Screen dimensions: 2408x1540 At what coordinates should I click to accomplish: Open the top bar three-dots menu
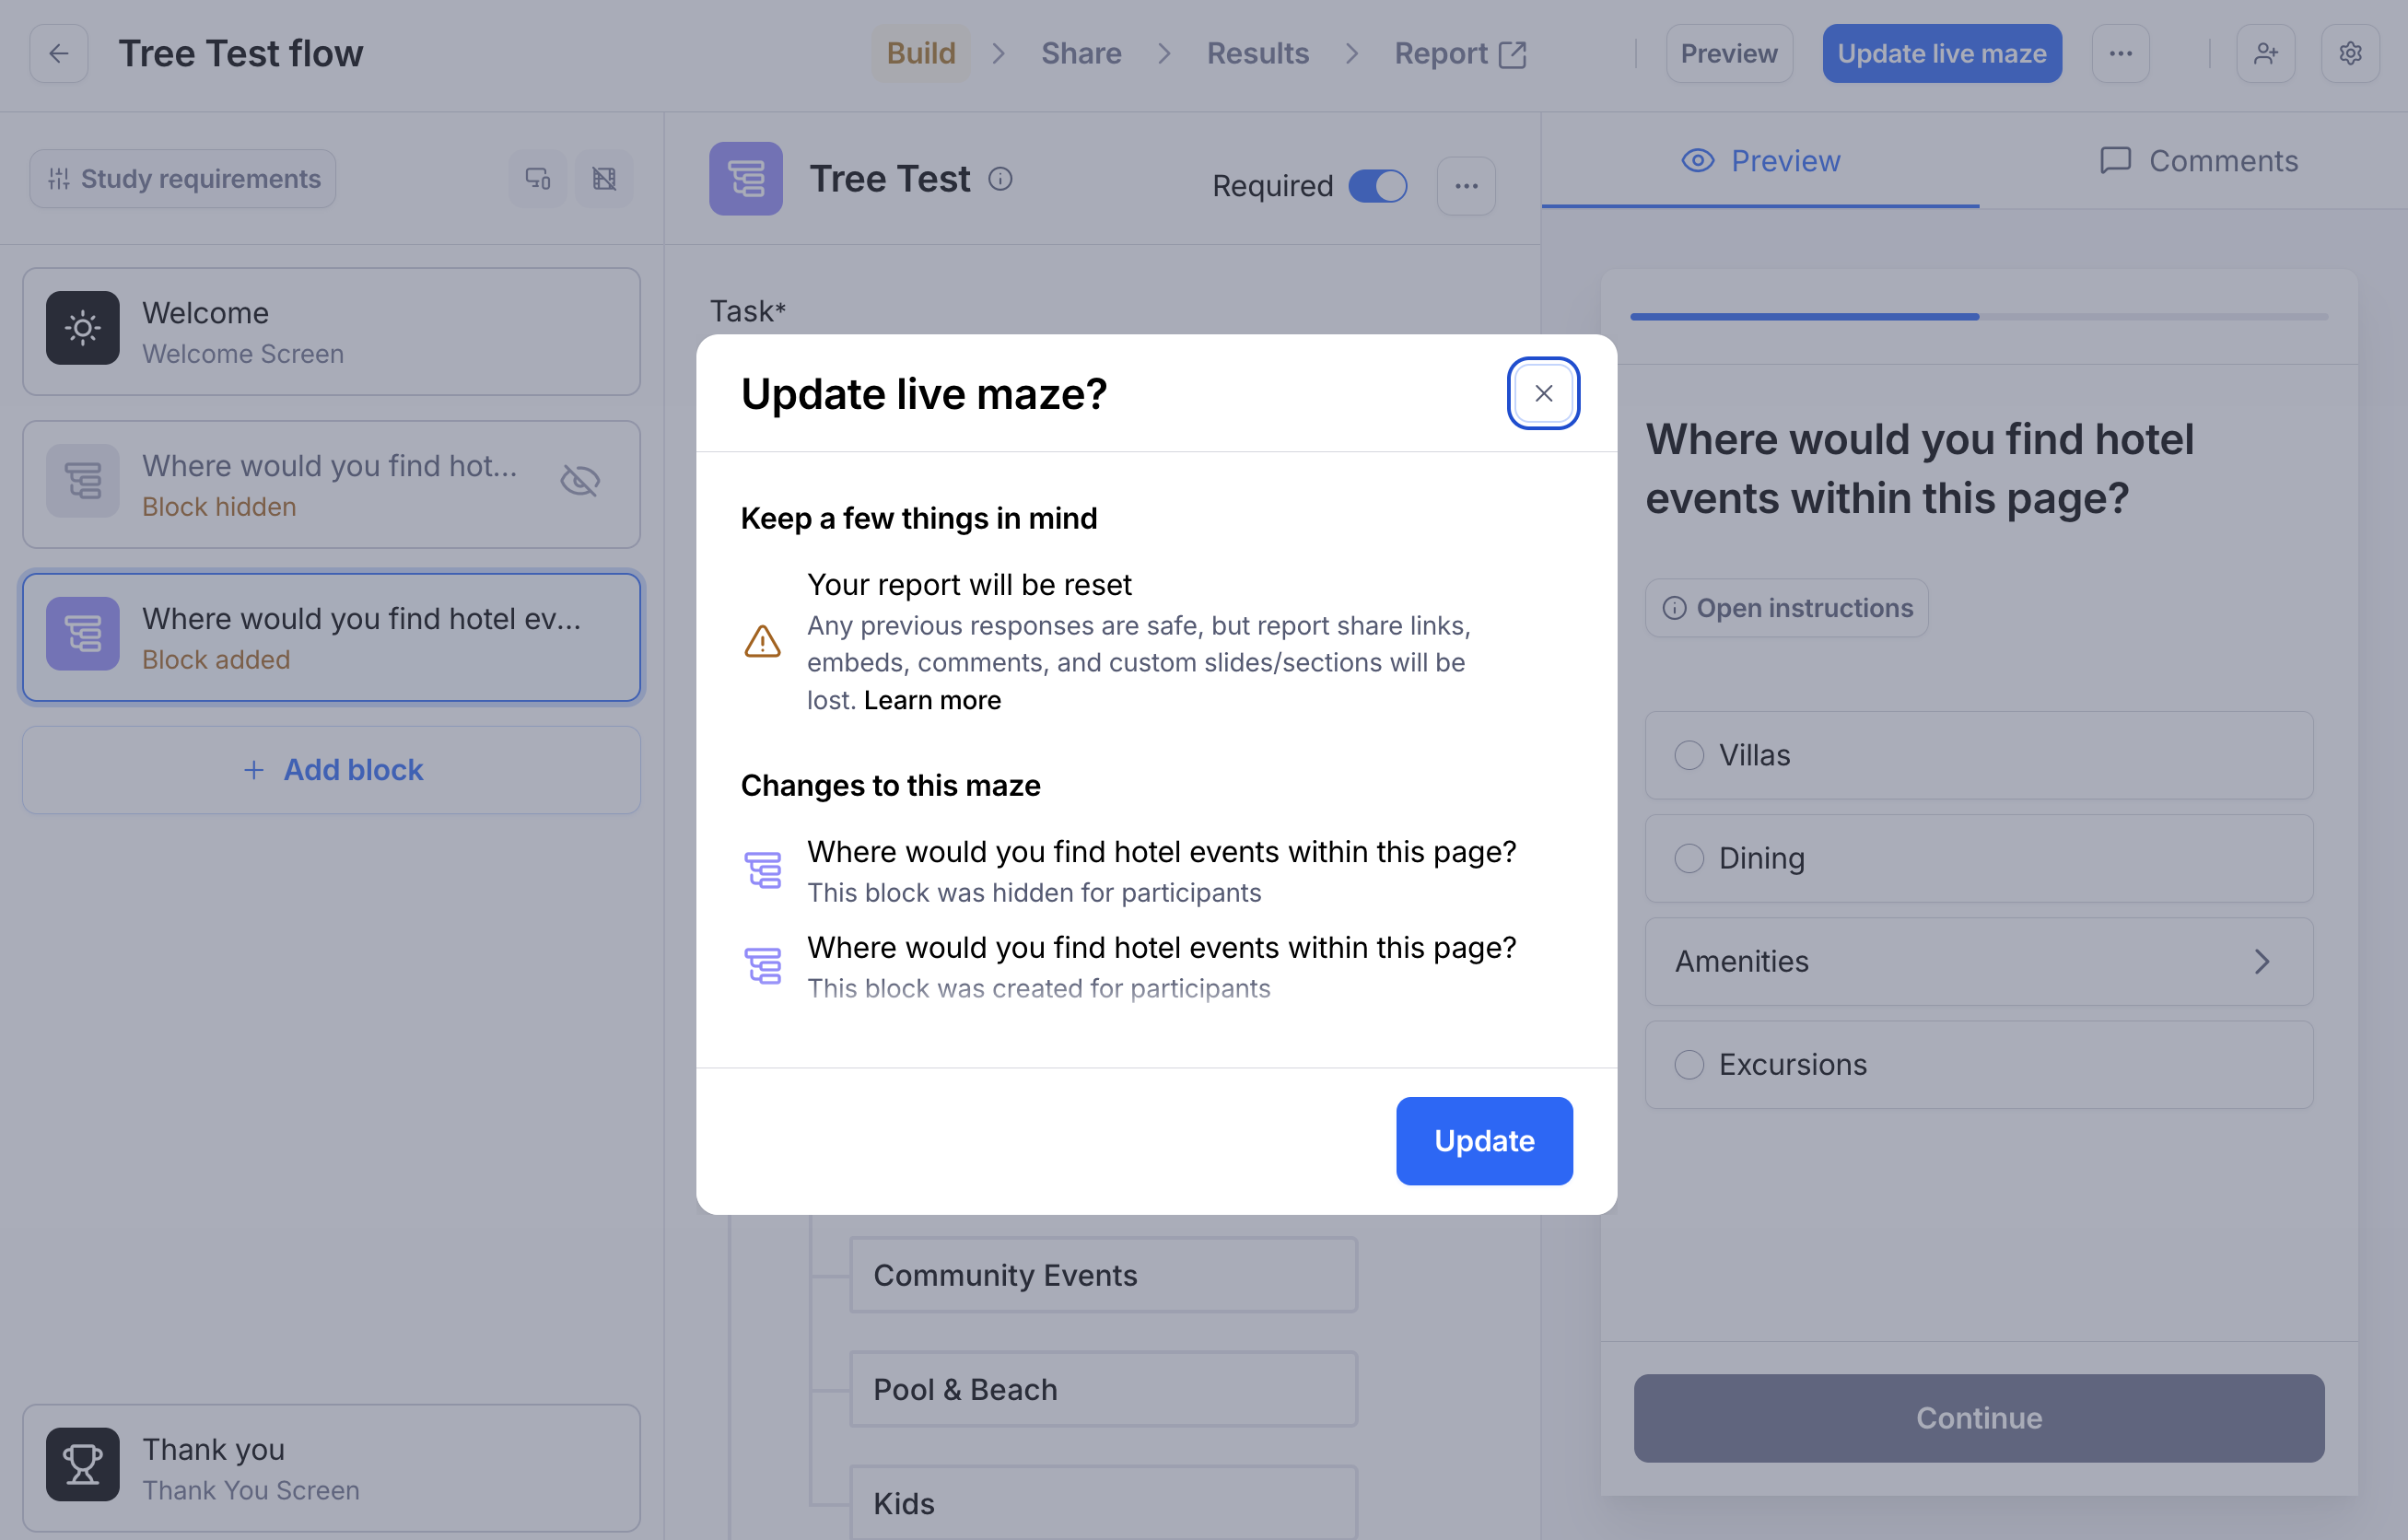(x=2120, y=53)
